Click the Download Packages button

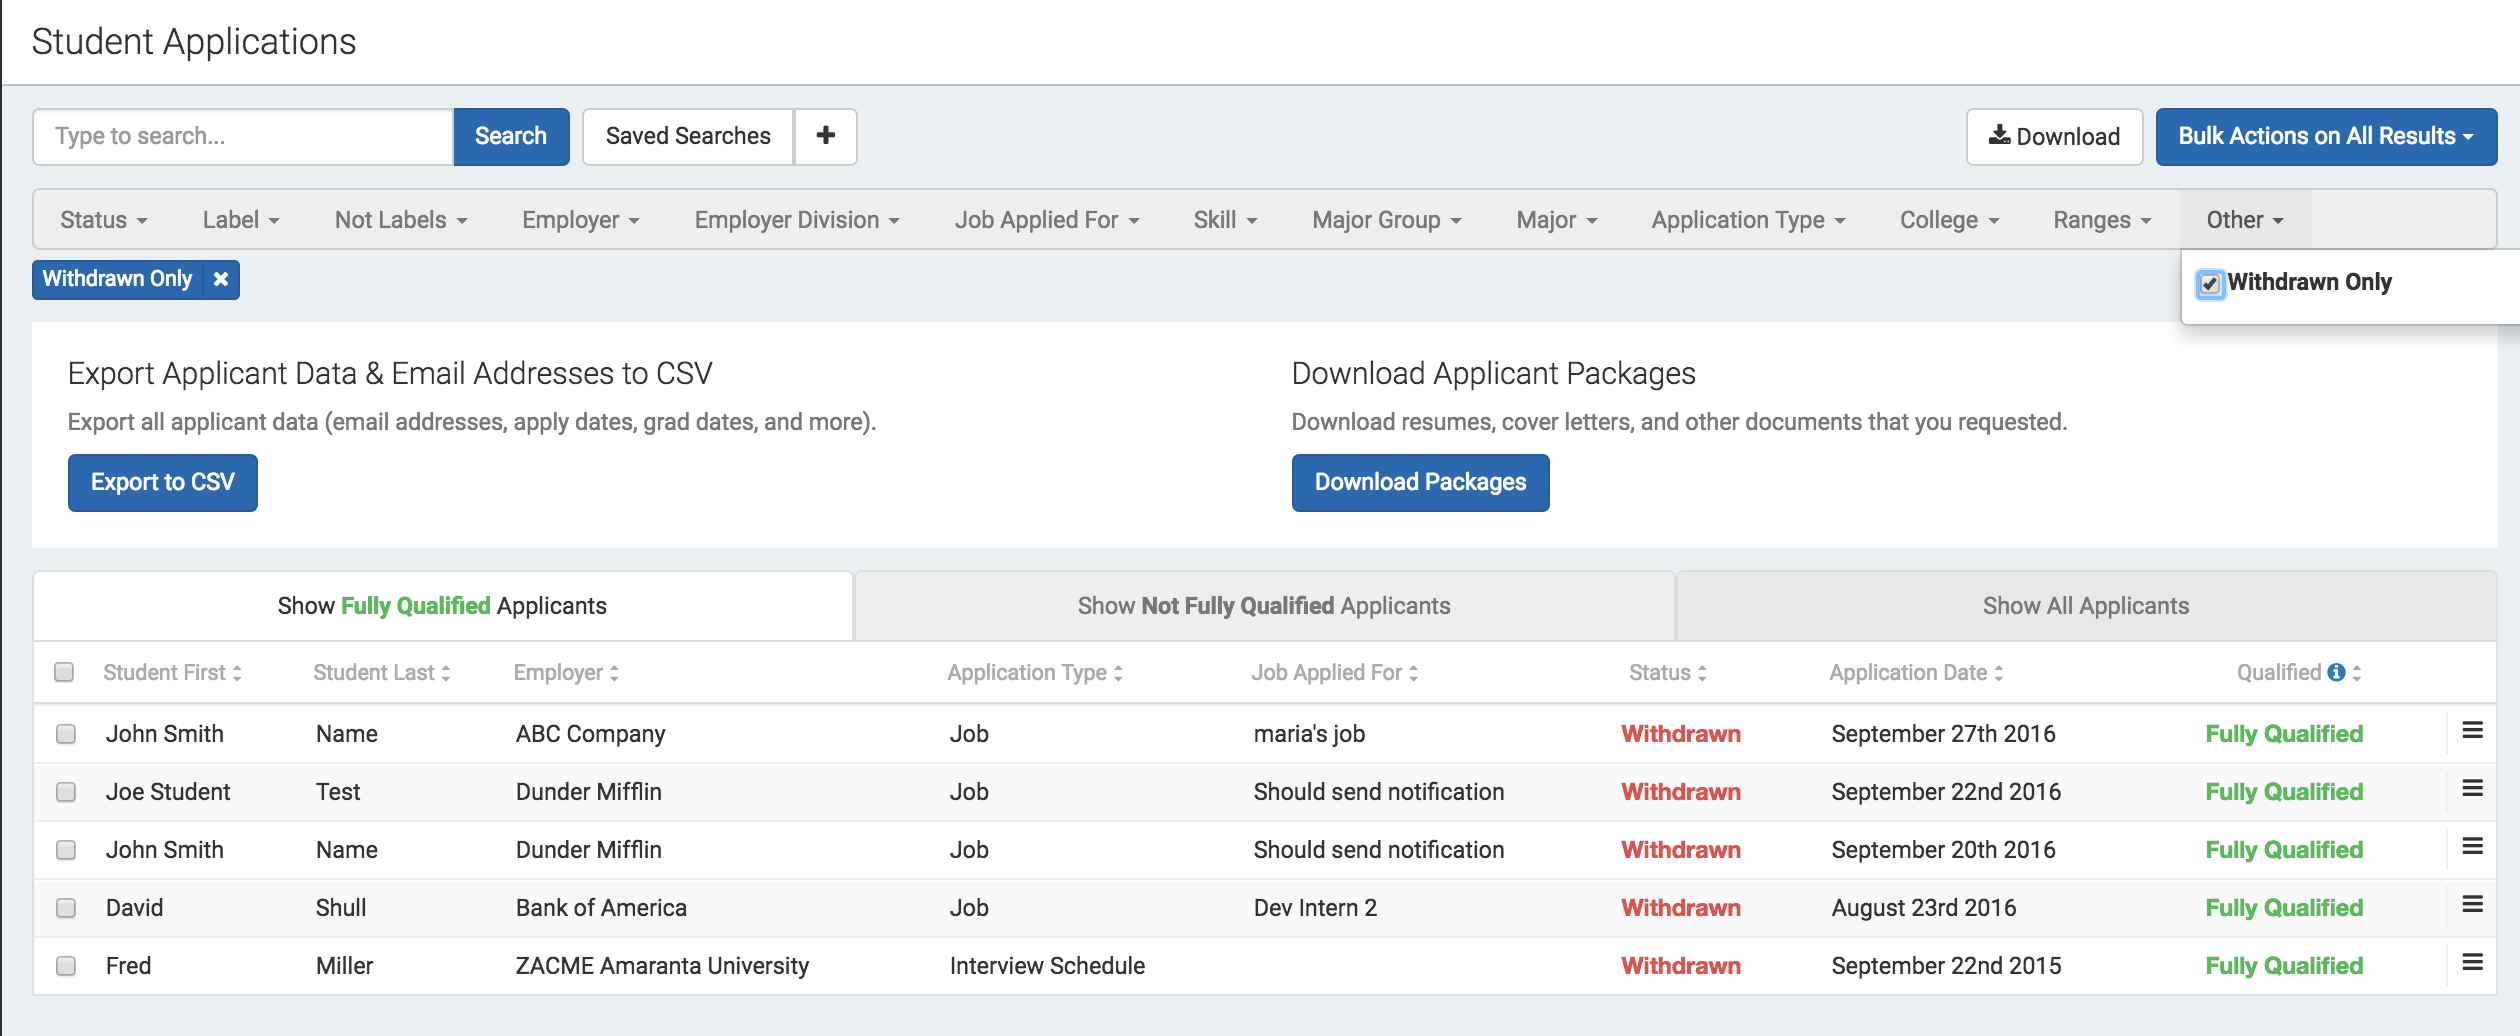(x=1419, y=483)
